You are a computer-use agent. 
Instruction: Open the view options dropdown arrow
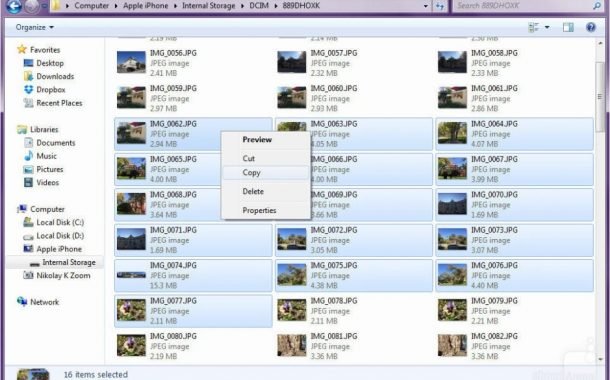pyautogui.click(x=547, y=27)
